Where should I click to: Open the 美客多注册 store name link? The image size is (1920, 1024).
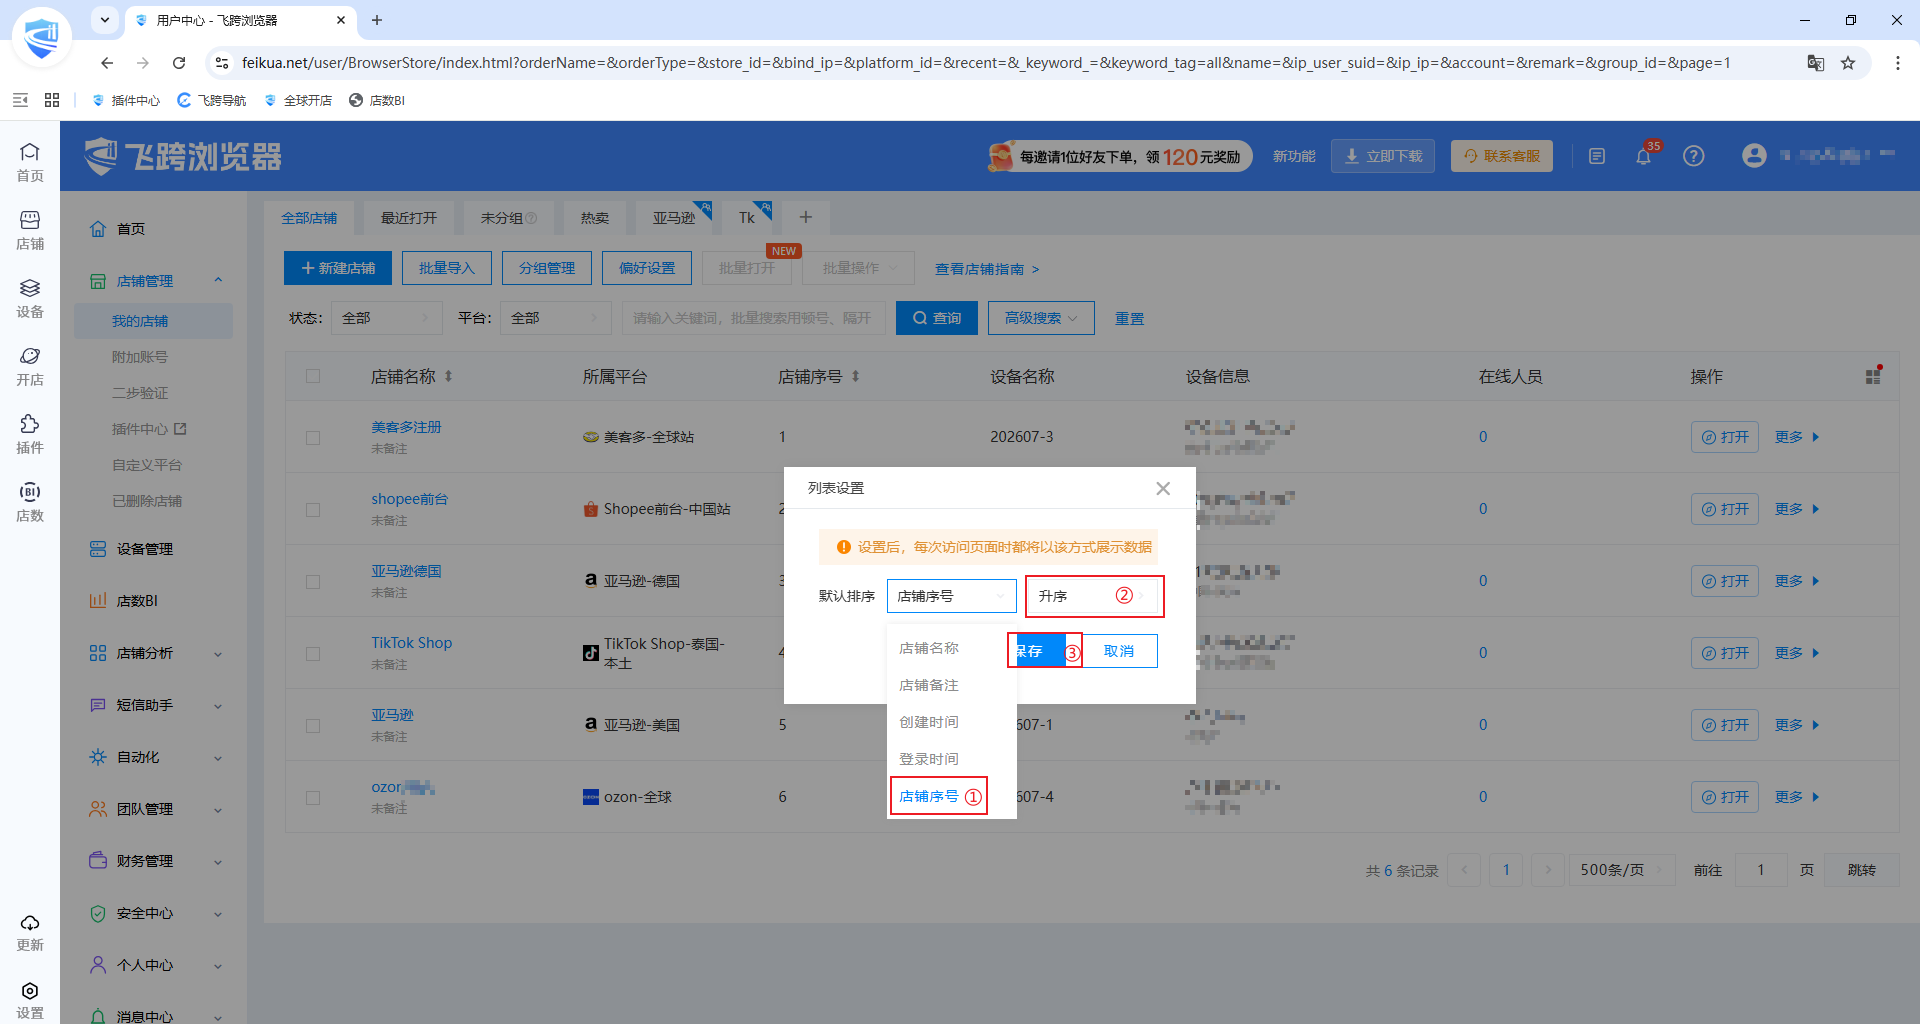tap(406, 427)
